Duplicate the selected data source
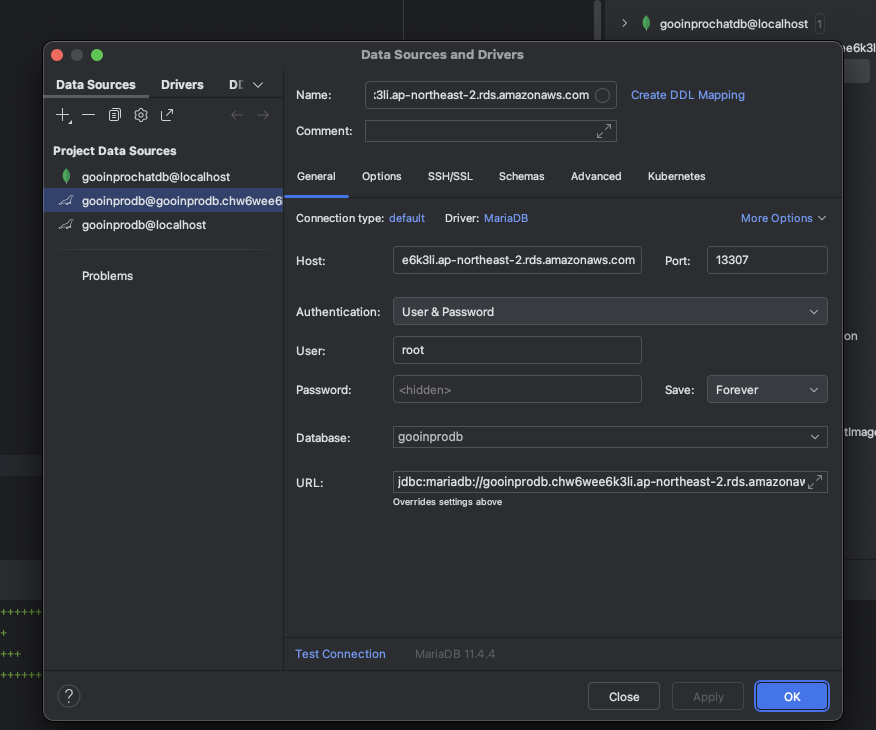Screen dimensions: 876x730 (x=115, y=115)
